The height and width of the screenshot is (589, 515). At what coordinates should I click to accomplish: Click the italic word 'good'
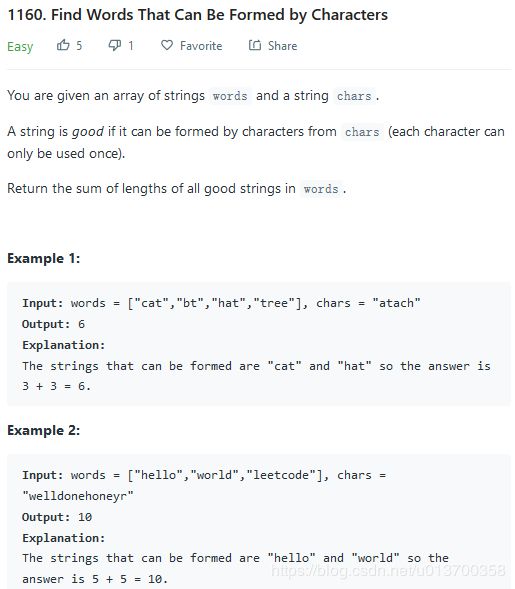[x=88, y=132]
